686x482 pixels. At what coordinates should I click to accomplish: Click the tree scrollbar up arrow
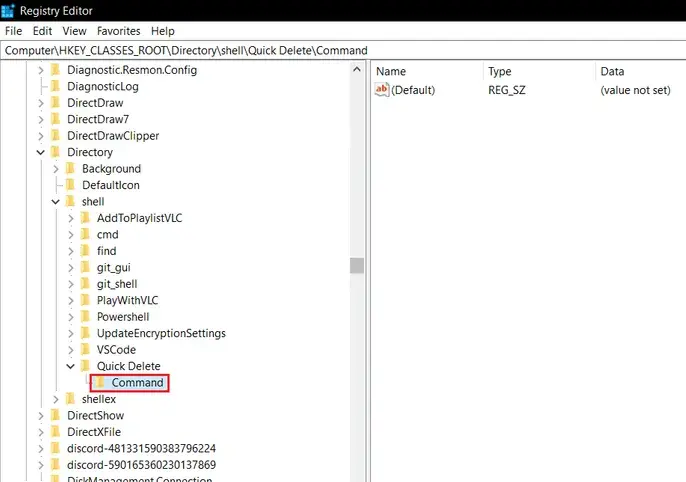pos(357,70)
